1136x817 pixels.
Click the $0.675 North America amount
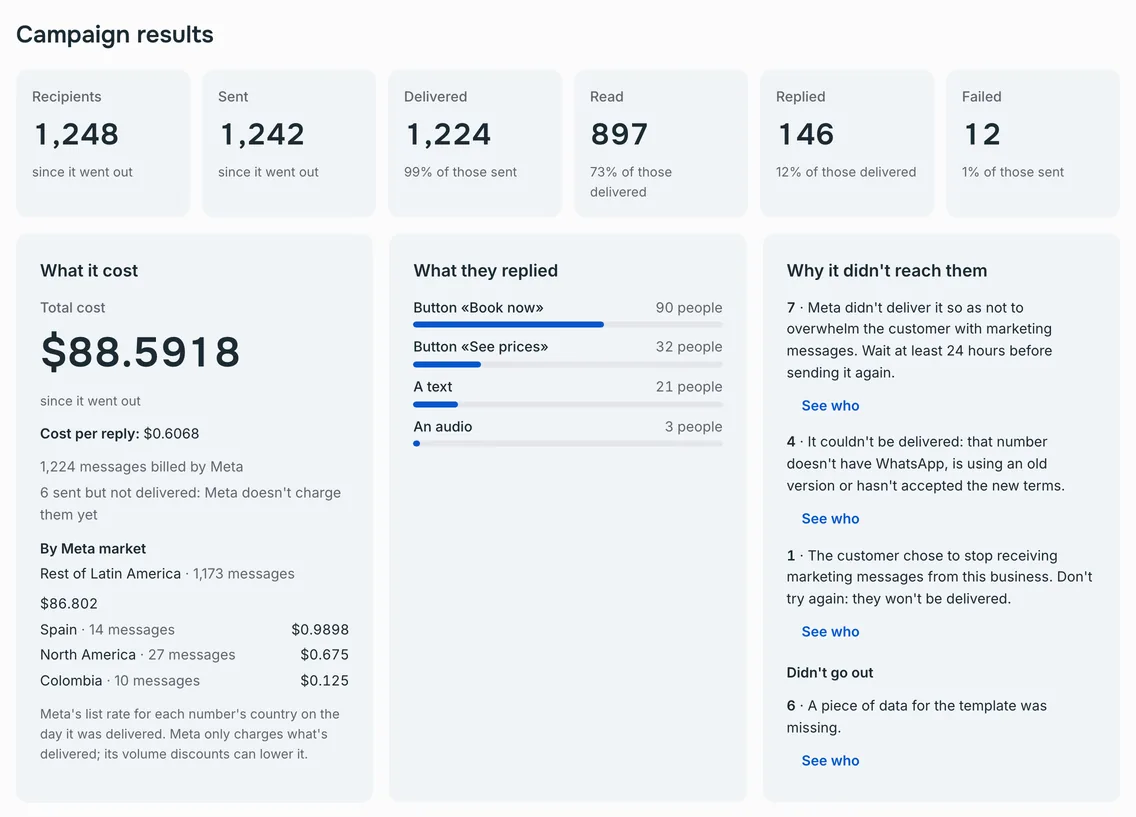click(325, 655)
